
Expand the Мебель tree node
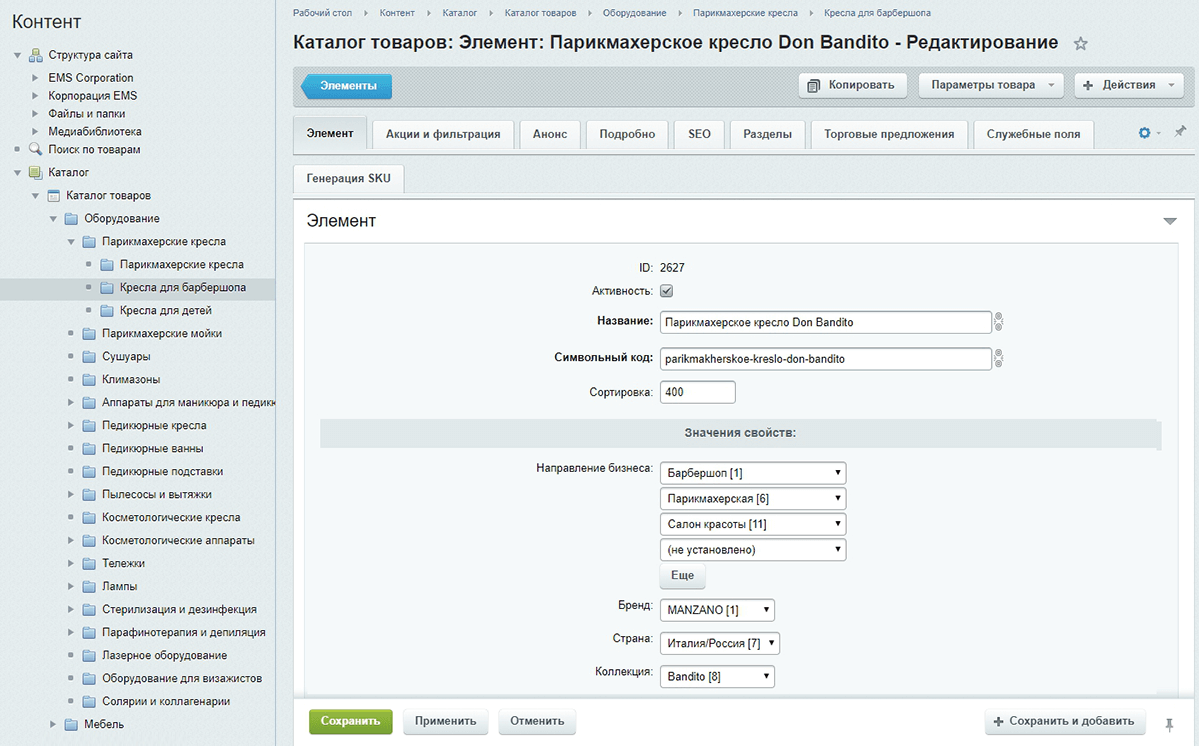(53, 724)
